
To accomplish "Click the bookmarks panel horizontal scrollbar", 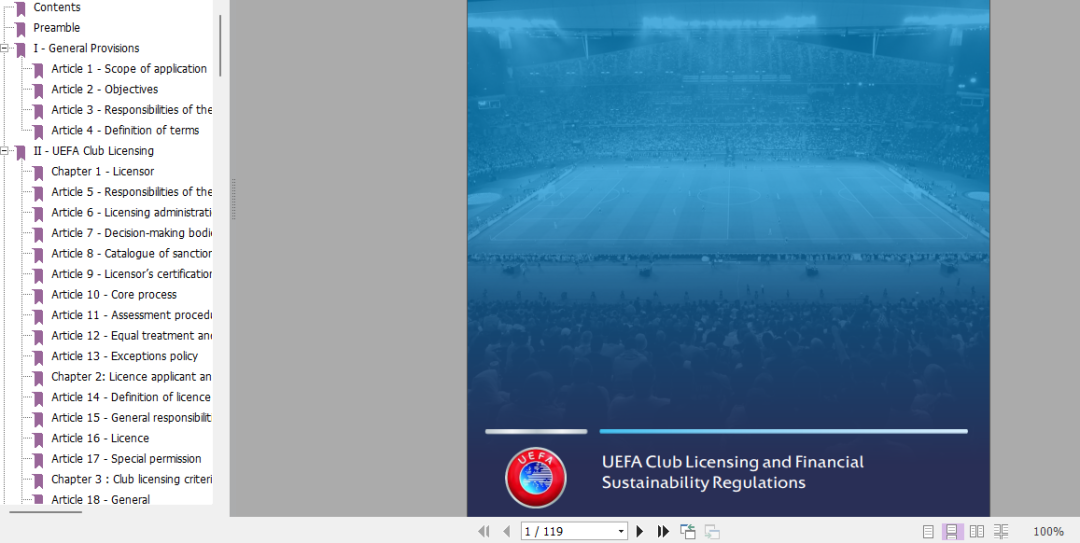I will coord(46,512).
